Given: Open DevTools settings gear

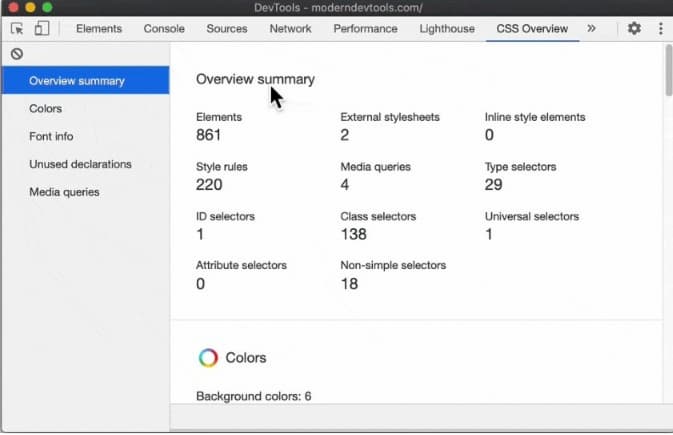Looking at the screenshot, I should tap(634, 28).
